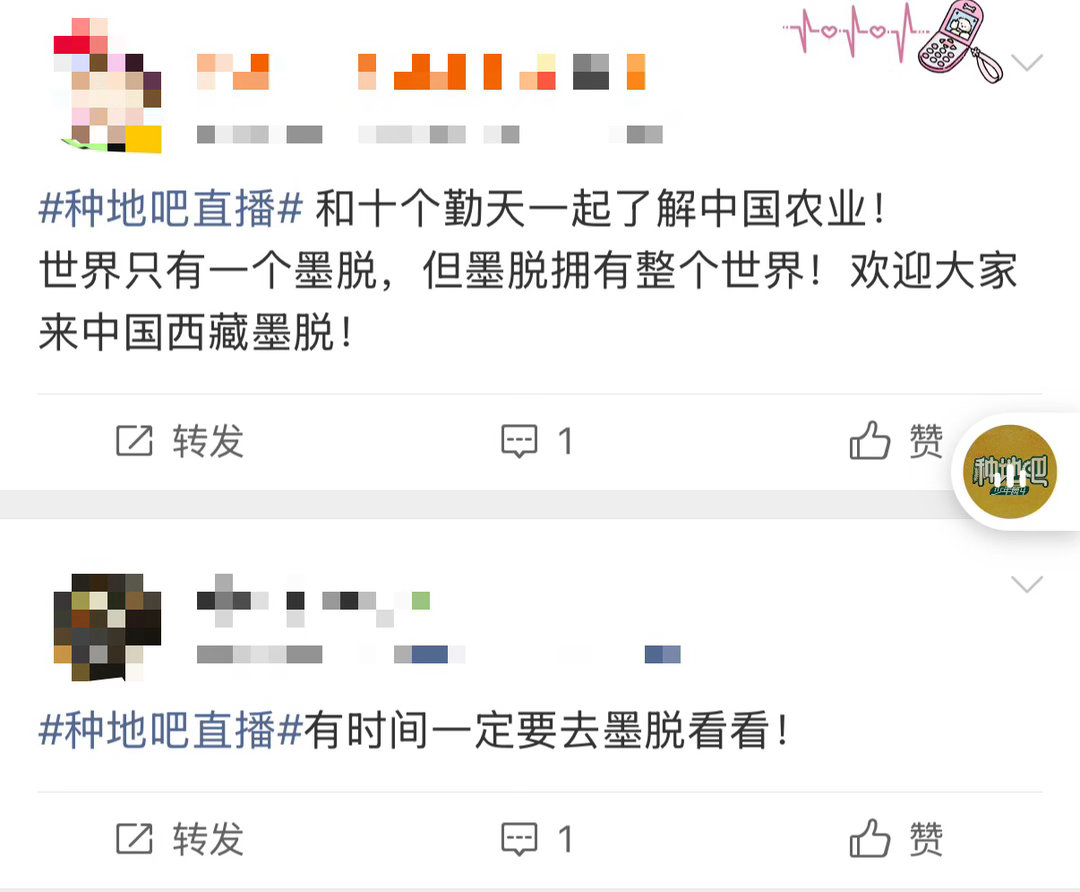Tap the pink flip-phone decoration badge
This screenshot has height=892, width=1080.
click(957, 41)
